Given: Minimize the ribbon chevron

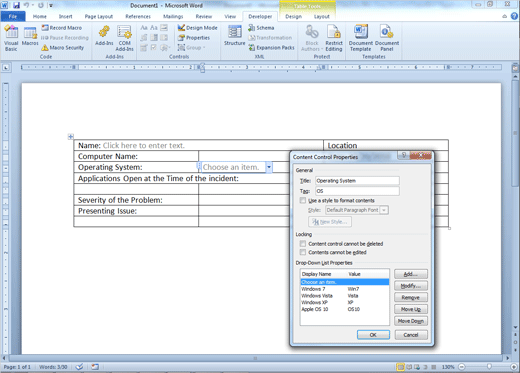Looking at the screenshot, I should [505, 16].
